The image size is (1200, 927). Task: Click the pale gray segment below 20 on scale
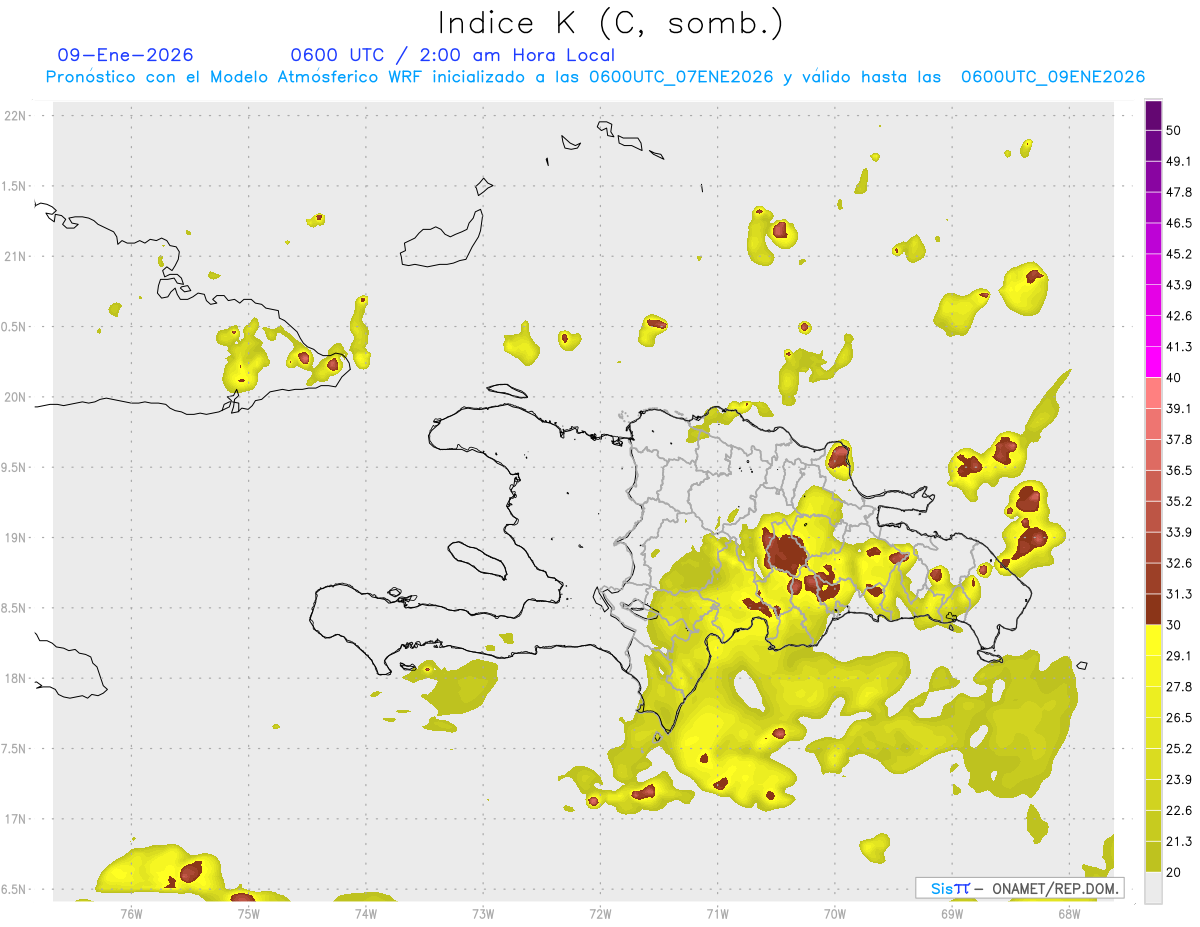tap(1154, 888)
